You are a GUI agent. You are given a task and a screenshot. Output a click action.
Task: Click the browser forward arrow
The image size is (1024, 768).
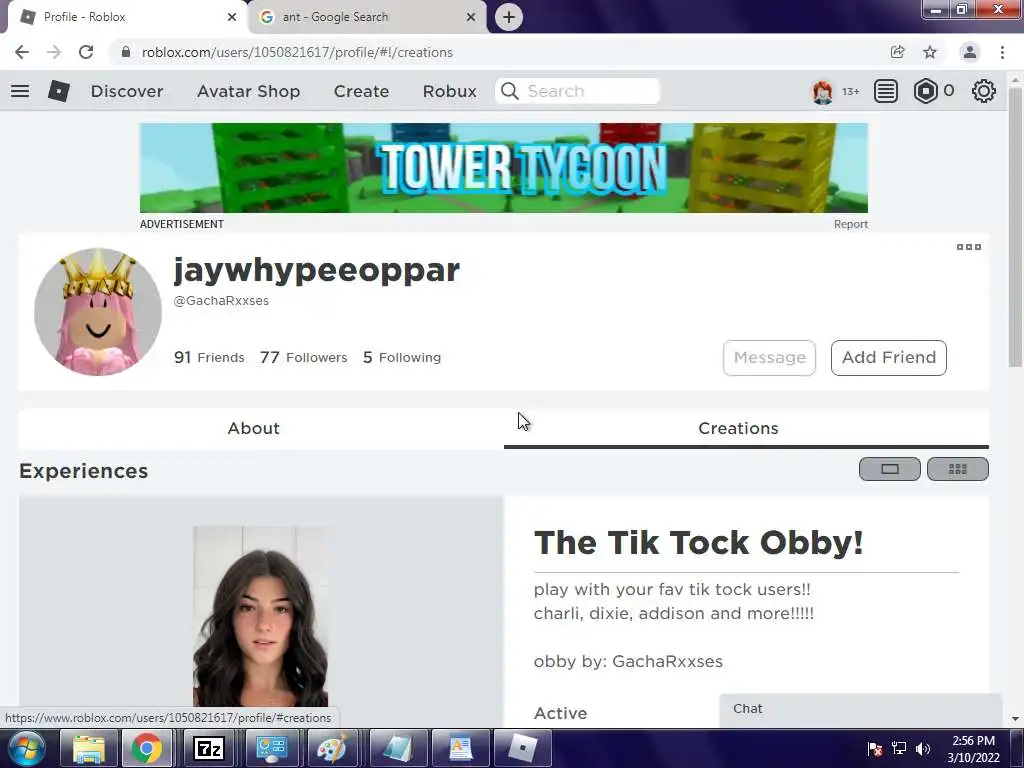point(54,52)
